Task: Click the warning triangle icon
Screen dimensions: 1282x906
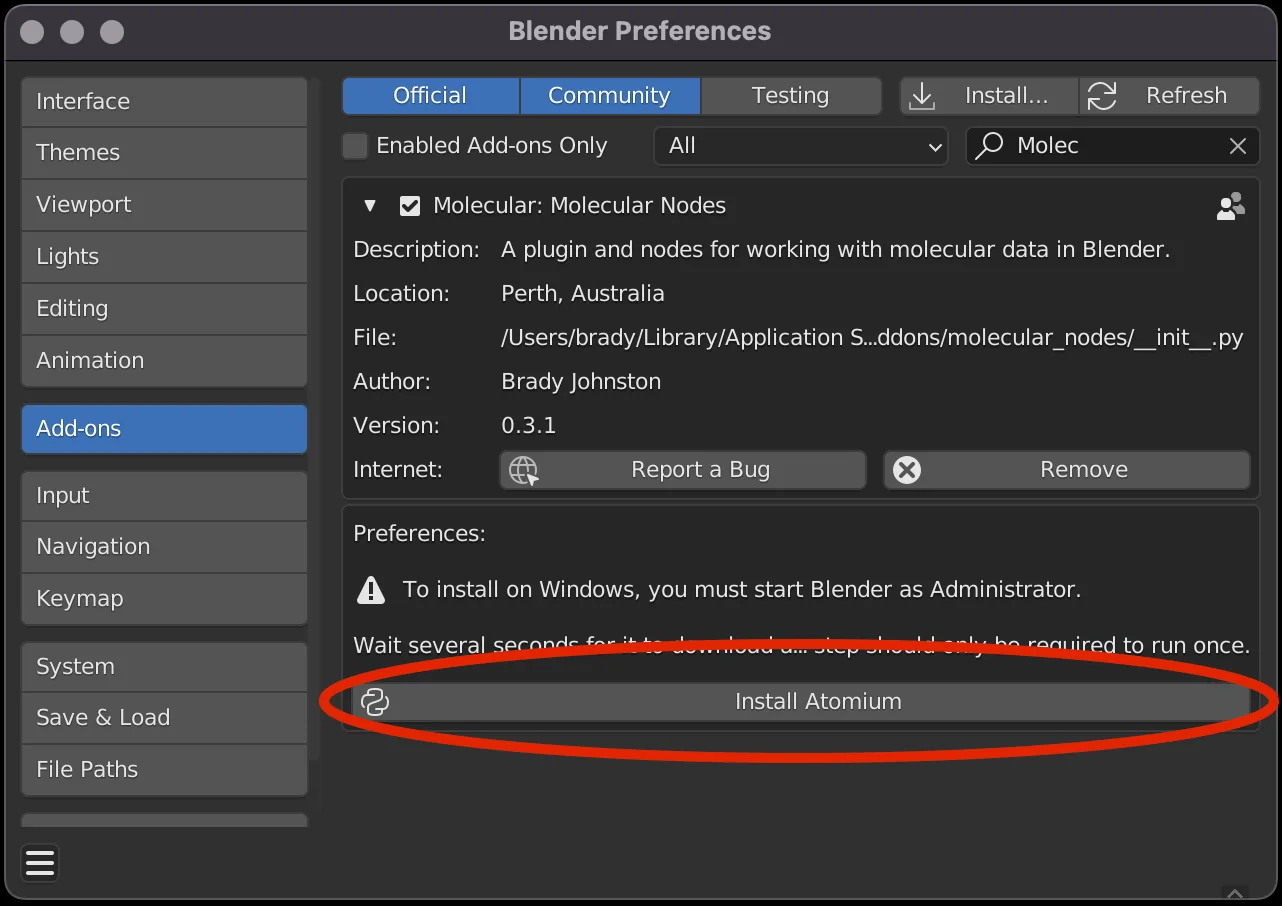Action: coord(371,590)
